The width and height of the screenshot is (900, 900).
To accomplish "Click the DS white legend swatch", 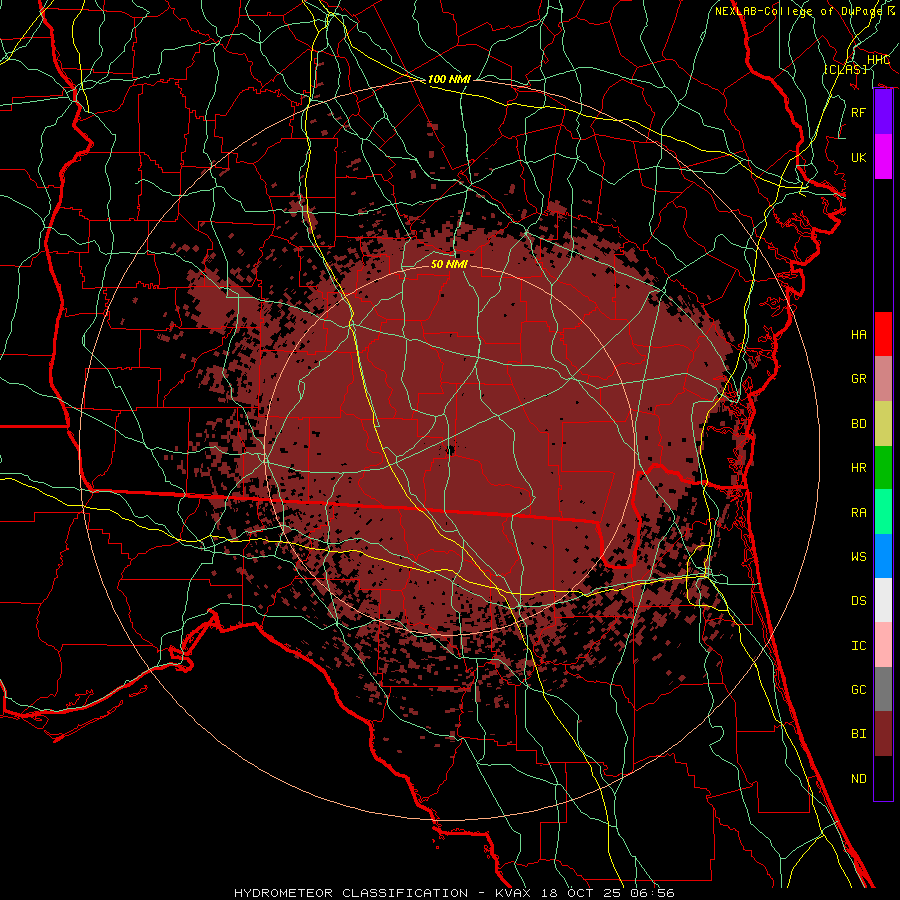I will click(x=883, y=600).
